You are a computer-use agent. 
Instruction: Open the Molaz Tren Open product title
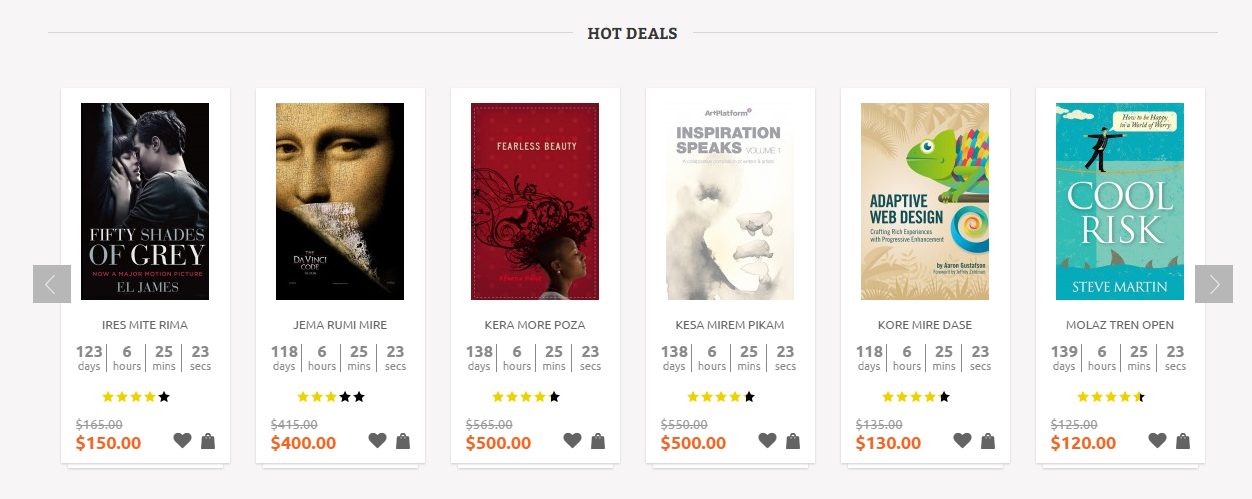pos(1120,325)
